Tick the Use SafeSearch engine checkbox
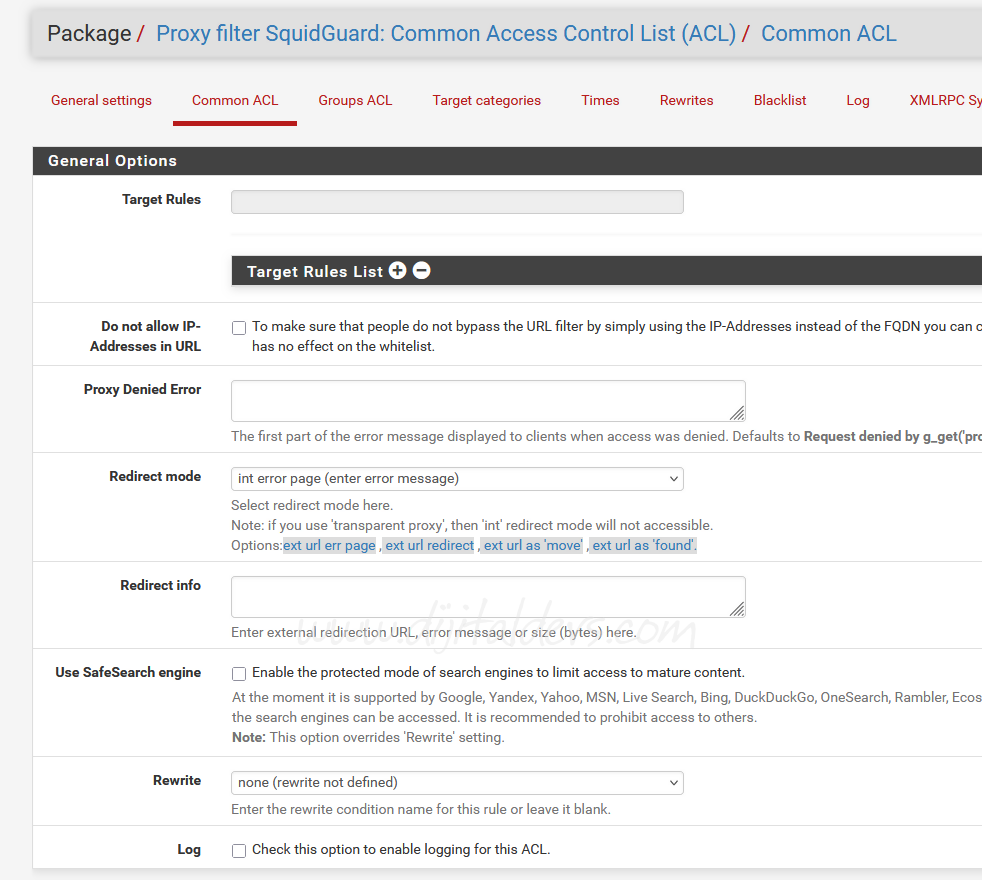The image size is (982, 880). 239,674
